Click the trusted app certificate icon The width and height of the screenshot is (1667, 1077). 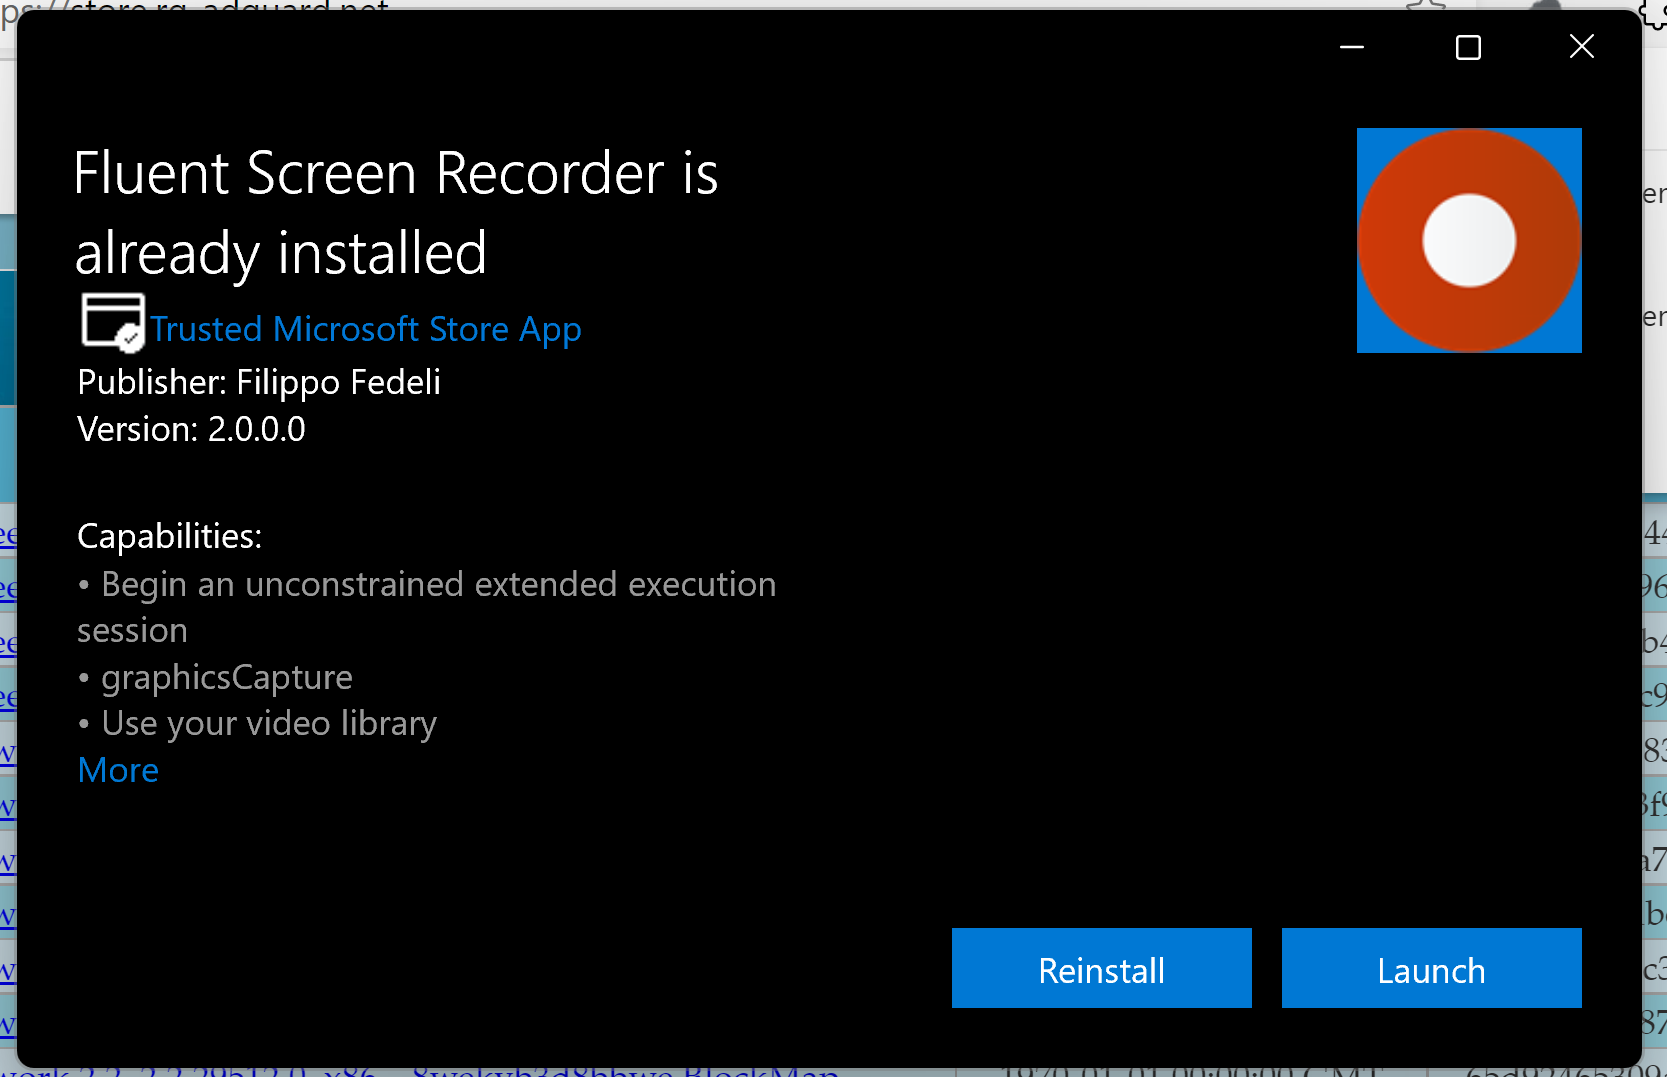(113, 322)
